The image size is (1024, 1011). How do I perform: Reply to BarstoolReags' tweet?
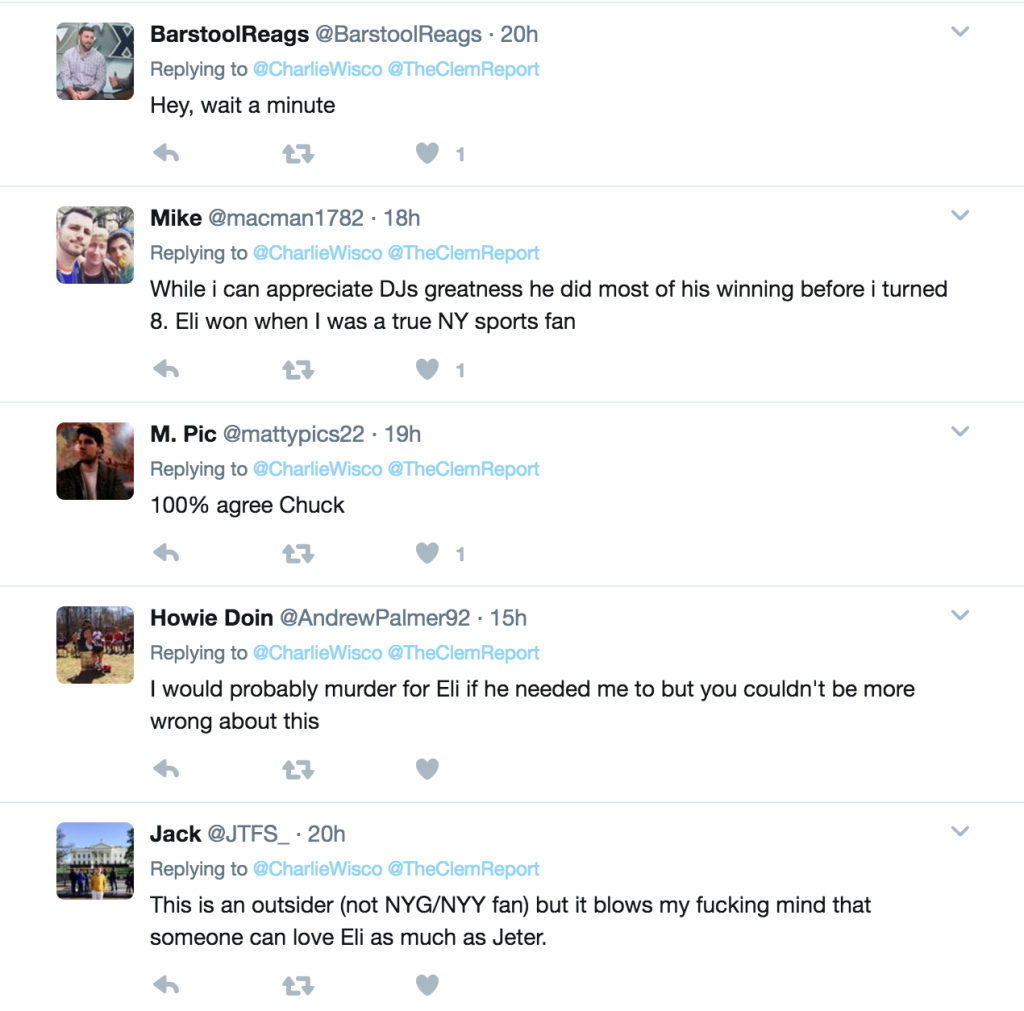[166, 153]
